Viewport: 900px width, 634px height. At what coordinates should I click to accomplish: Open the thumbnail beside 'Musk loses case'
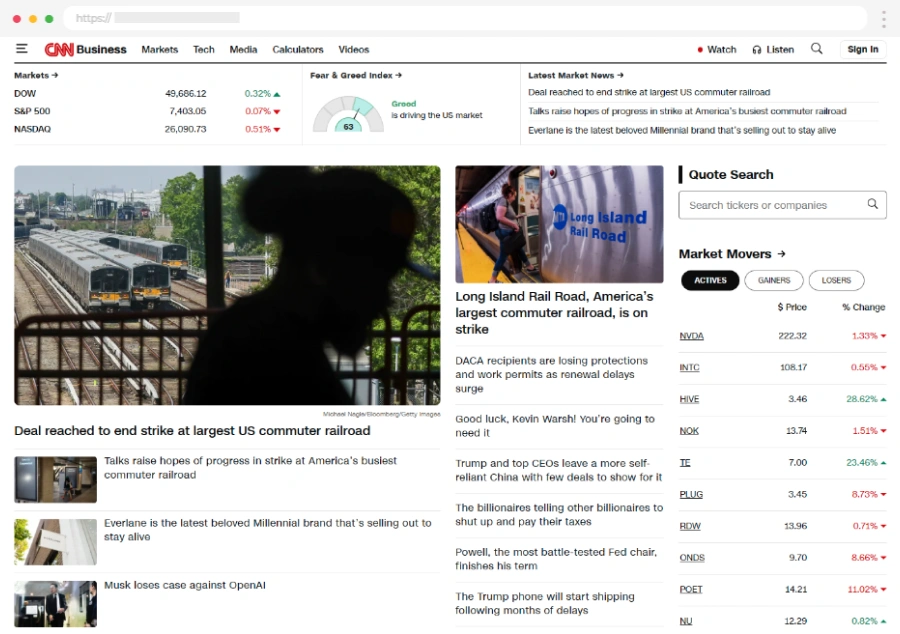[56, 604]
